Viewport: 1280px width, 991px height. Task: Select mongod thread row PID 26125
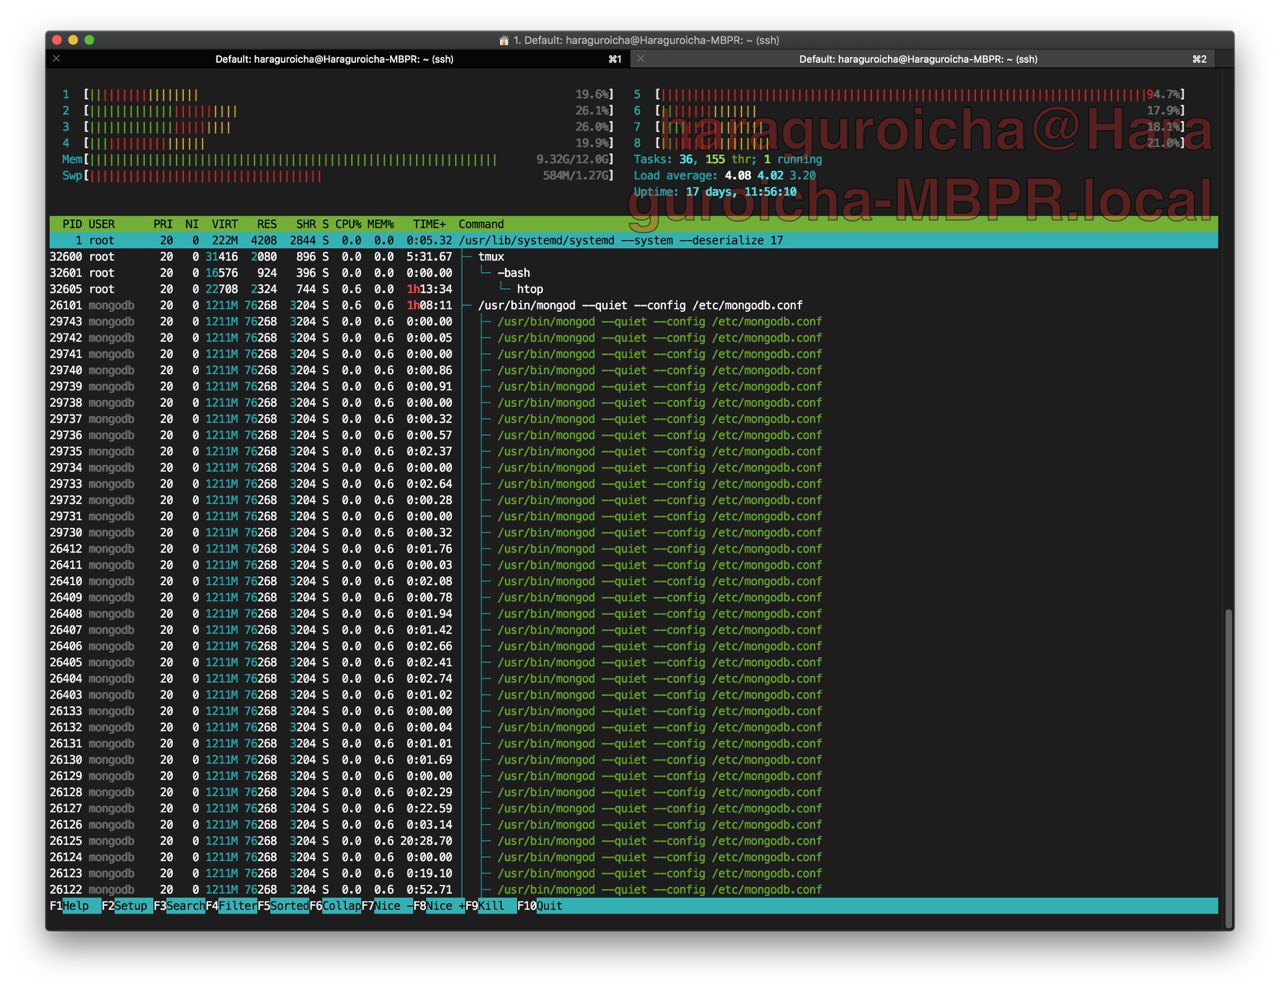tap(633, 841)
